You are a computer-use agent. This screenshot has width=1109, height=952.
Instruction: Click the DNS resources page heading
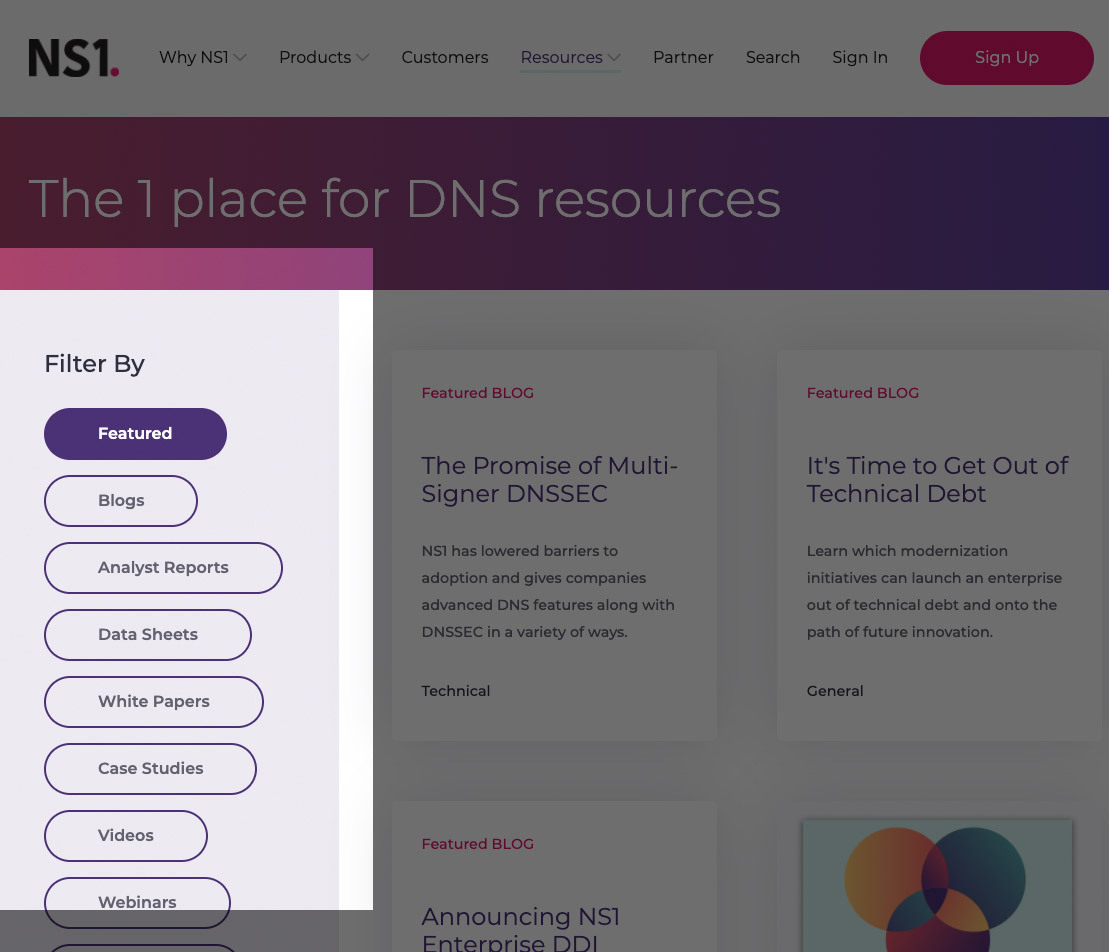click(x=405, y=199)
